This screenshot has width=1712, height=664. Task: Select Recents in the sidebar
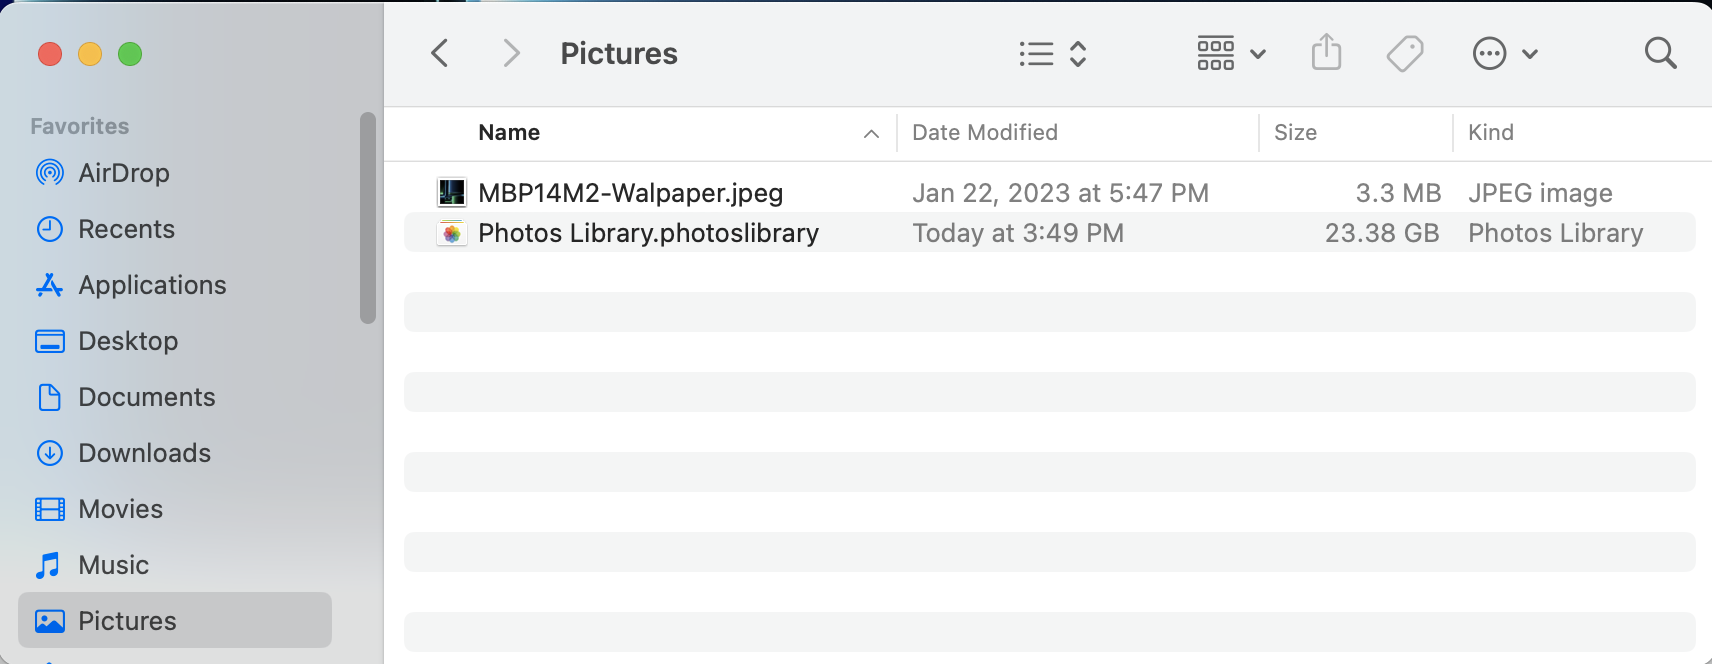point(126,229)
